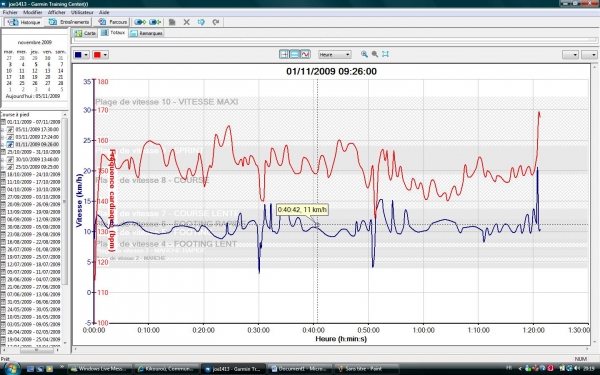Image resolution: width=600 pixels, height=375 pixels.
Task: Select week 04/10/2009 - 10/10/2009
Action: [34, 189]
